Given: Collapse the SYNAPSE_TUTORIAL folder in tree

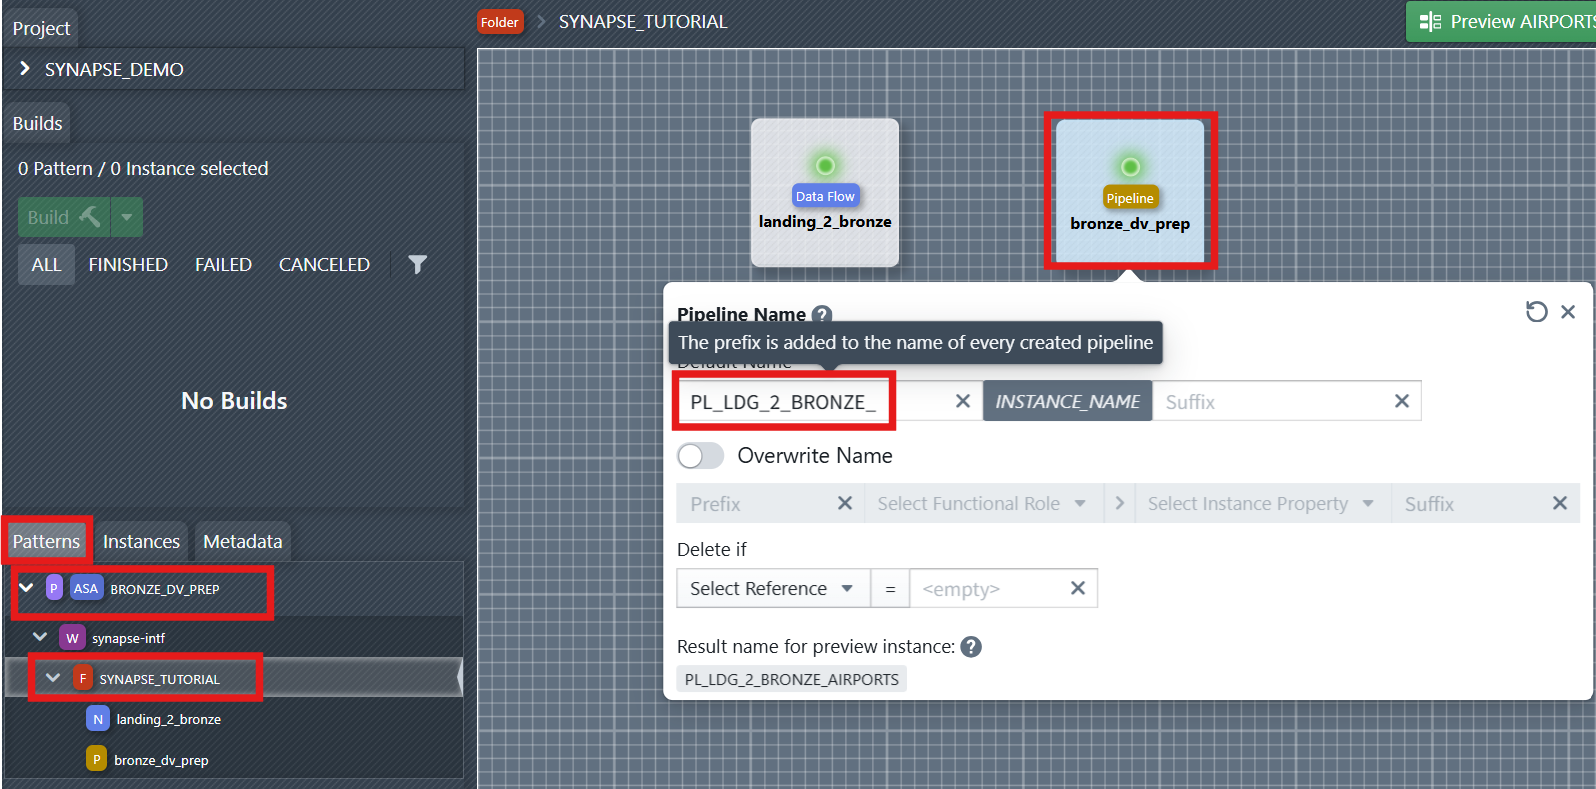Looking at the screenshot, I should pos(53,678).
